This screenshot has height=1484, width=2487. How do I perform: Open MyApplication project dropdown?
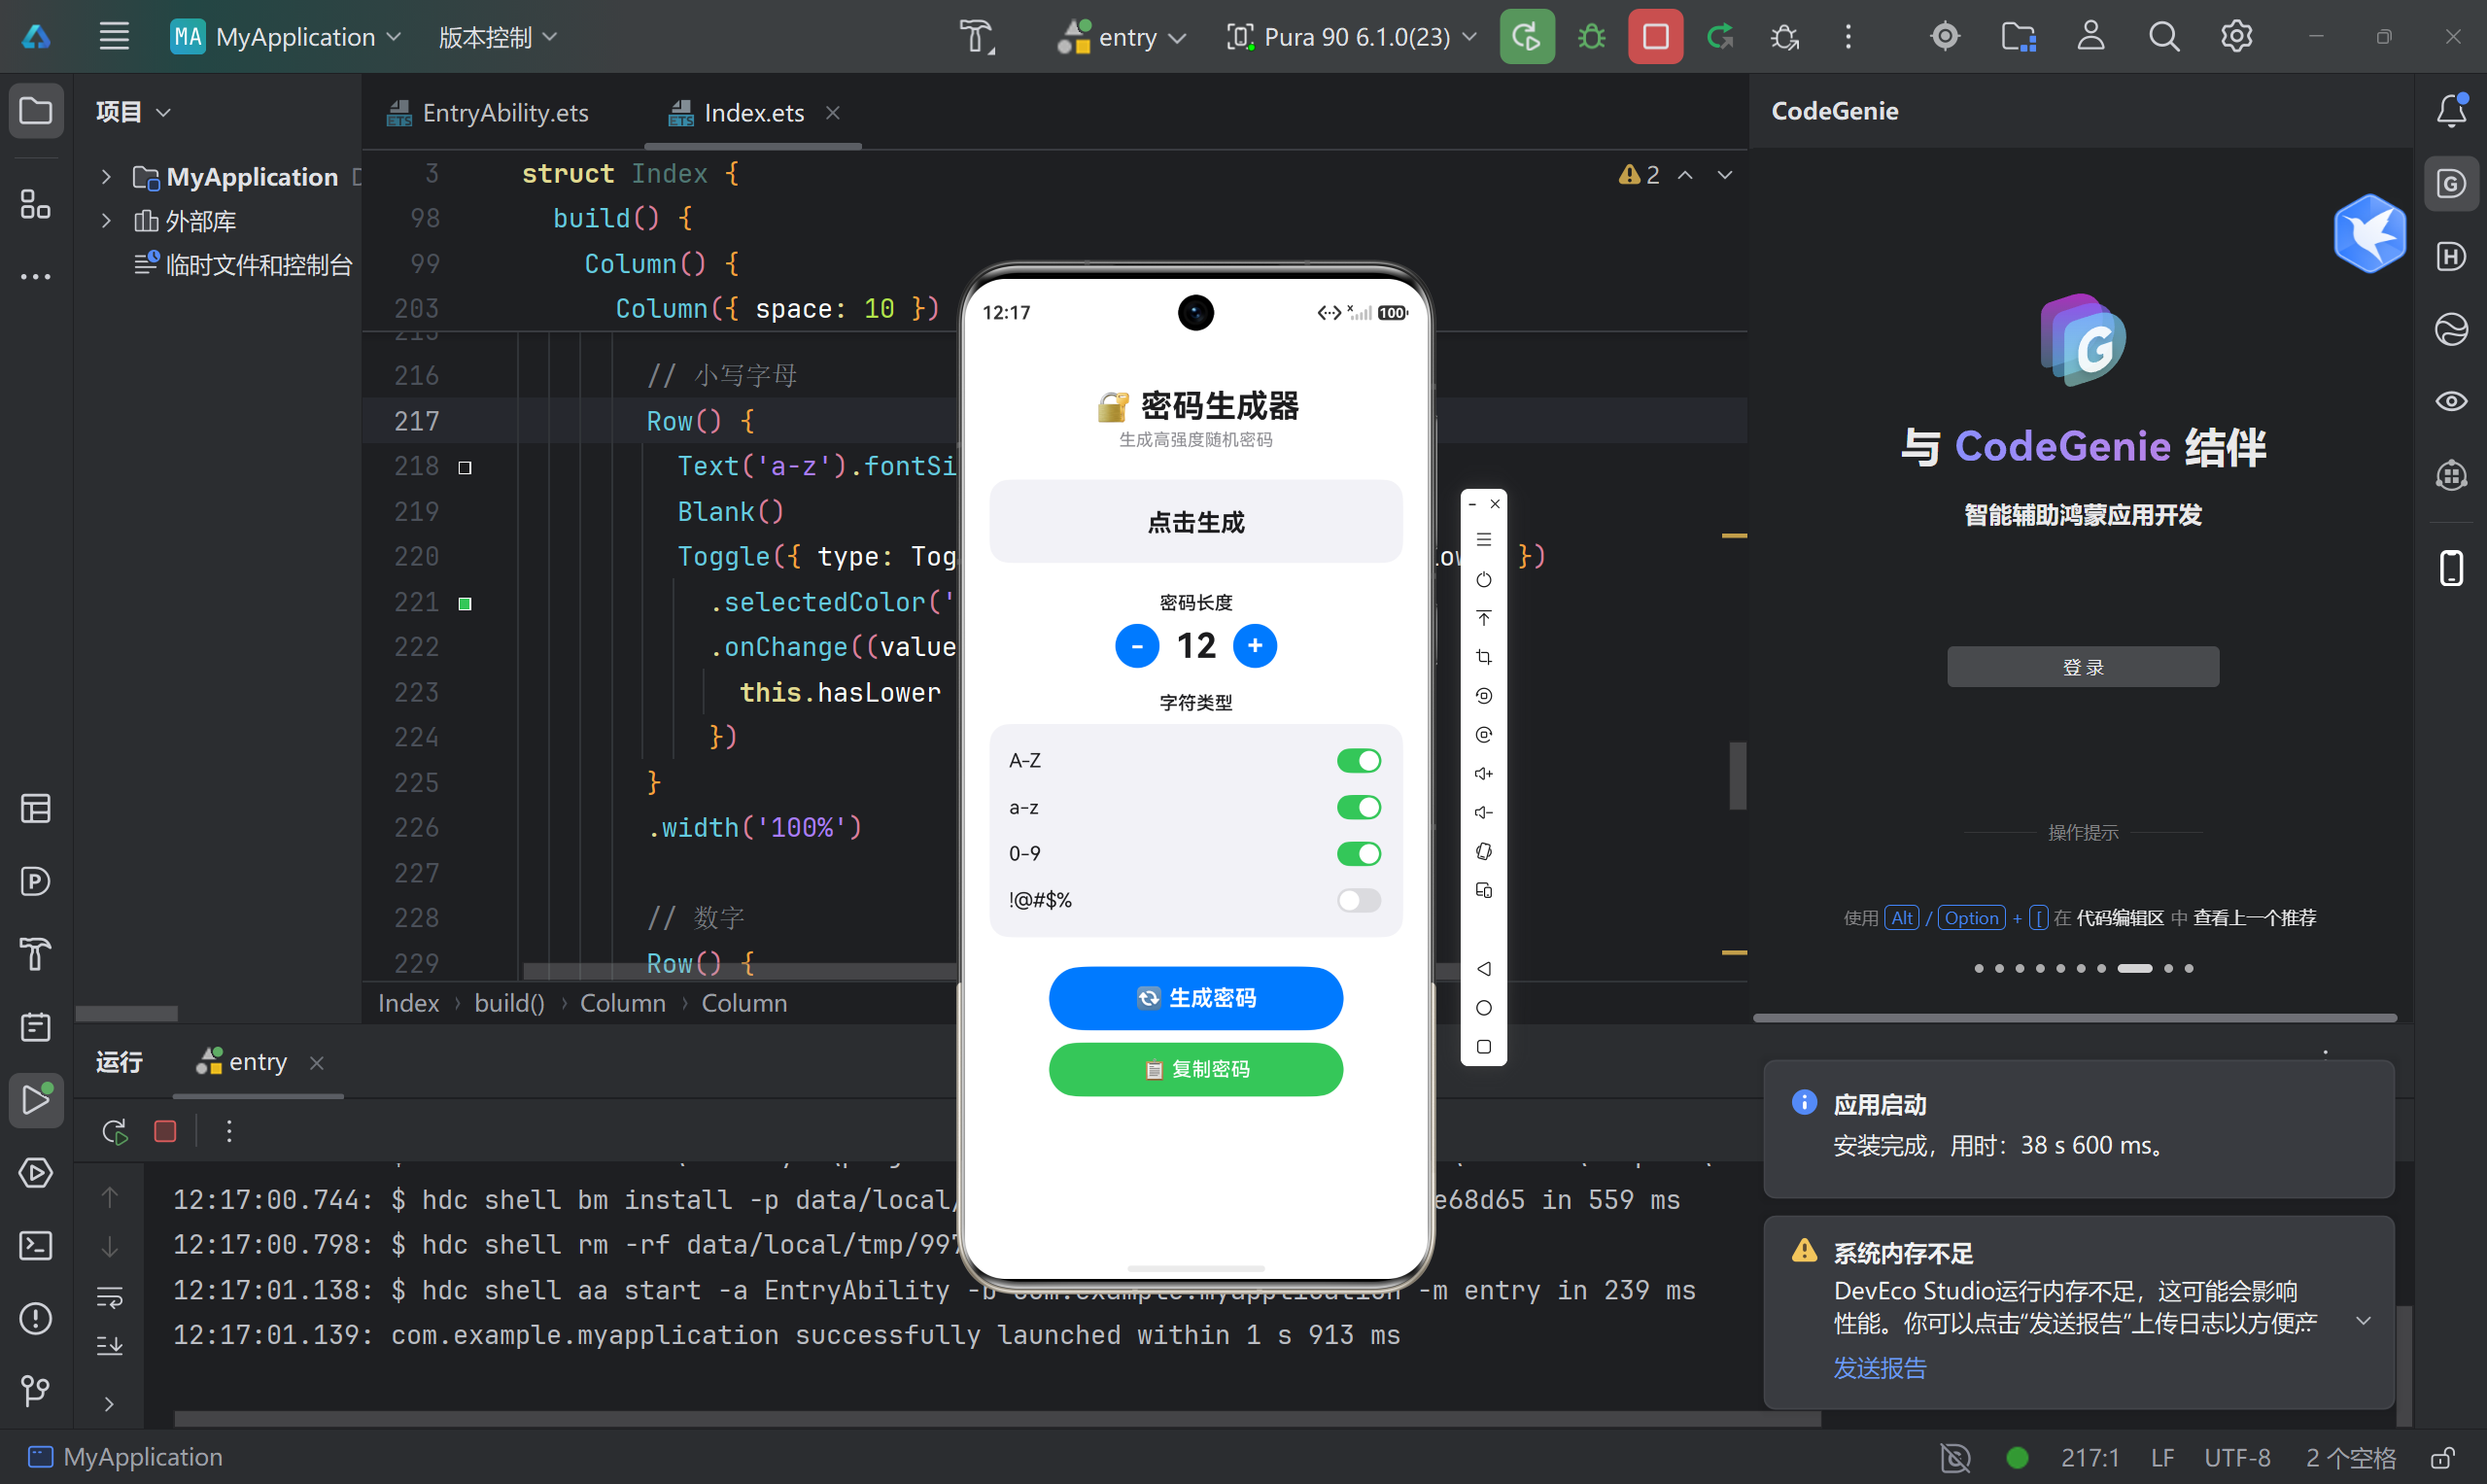point(286,37)
